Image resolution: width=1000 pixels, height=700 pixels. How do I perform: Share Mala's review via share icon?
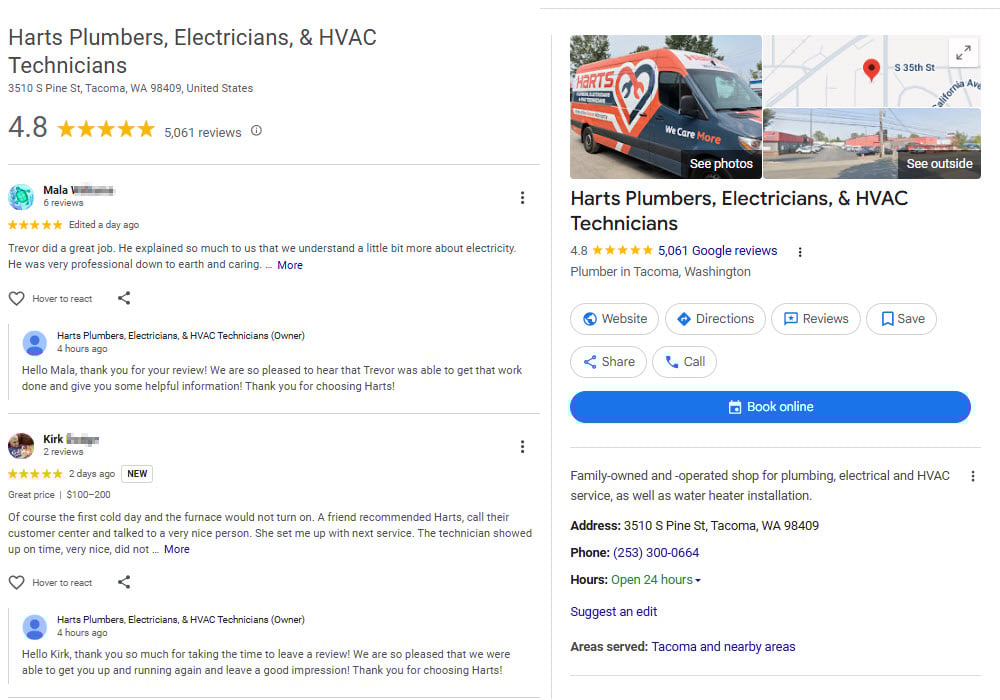[124, 298]
